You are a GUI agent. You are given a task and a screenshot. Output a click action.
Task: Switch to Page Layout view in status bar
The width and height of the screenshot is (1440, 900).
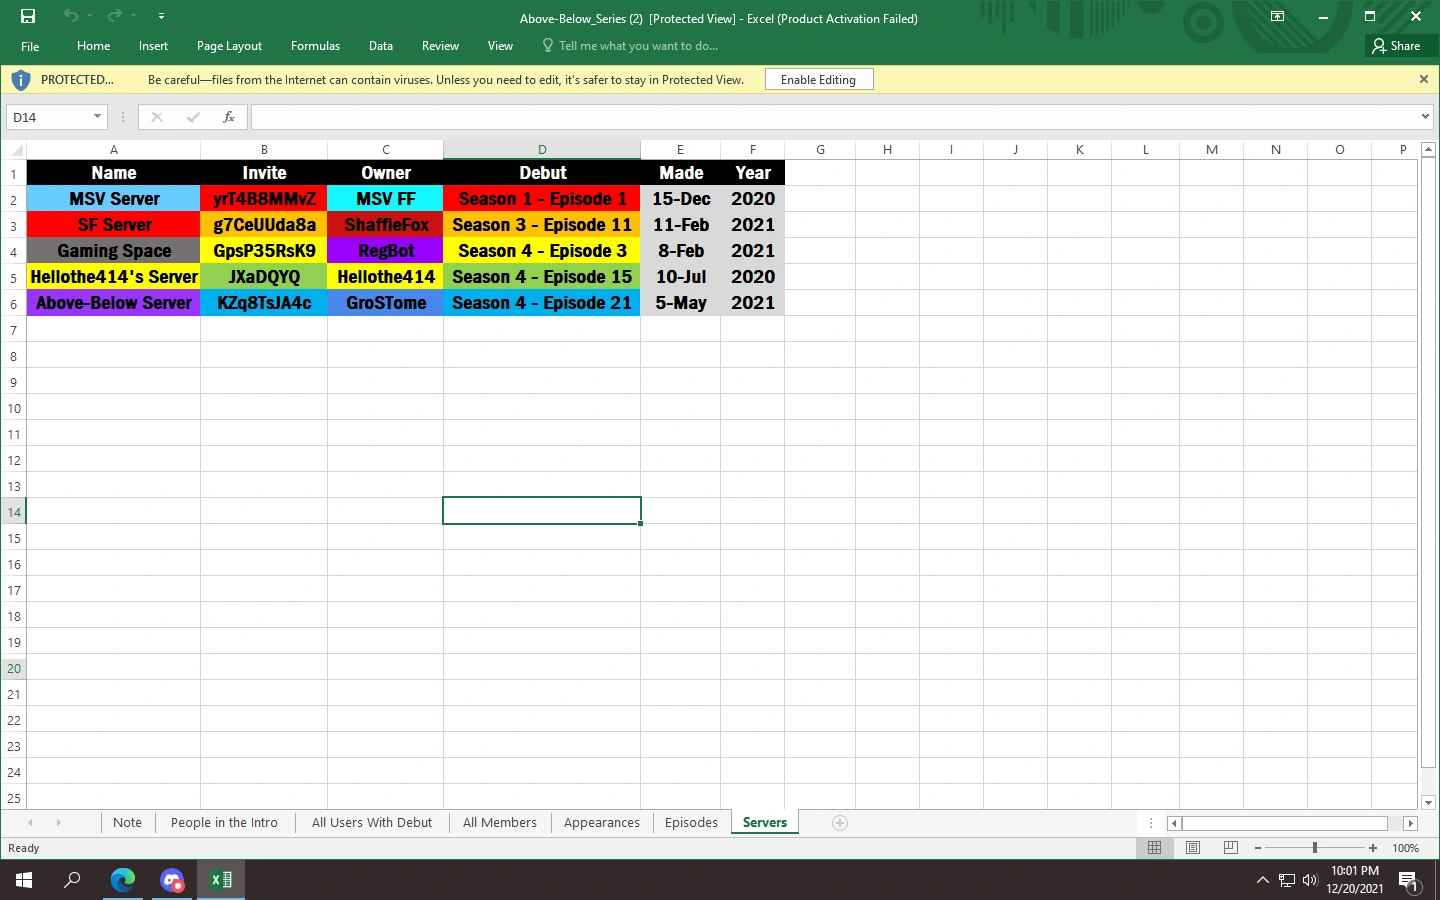1193,848
